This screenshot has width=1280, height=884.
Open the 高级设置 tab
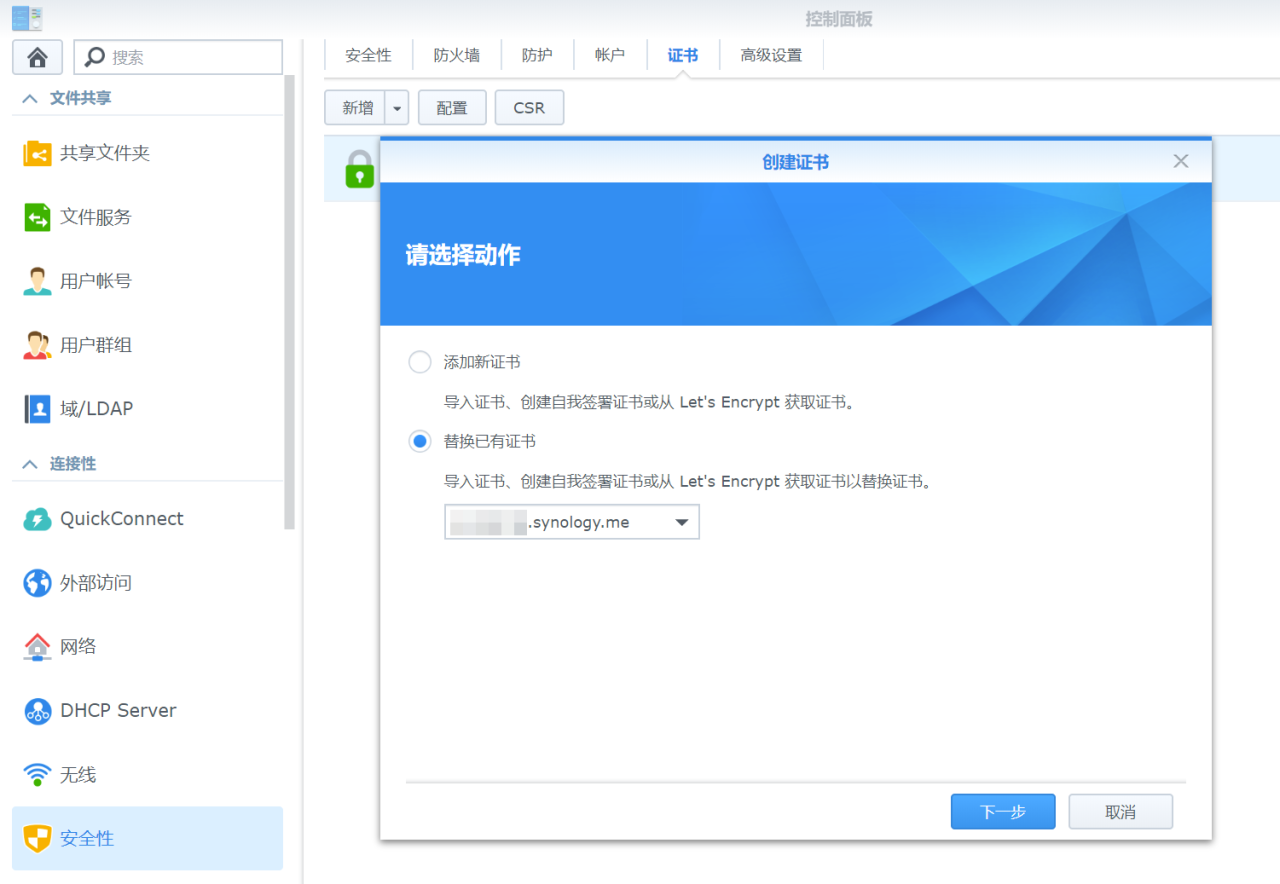tap(771, 55)
